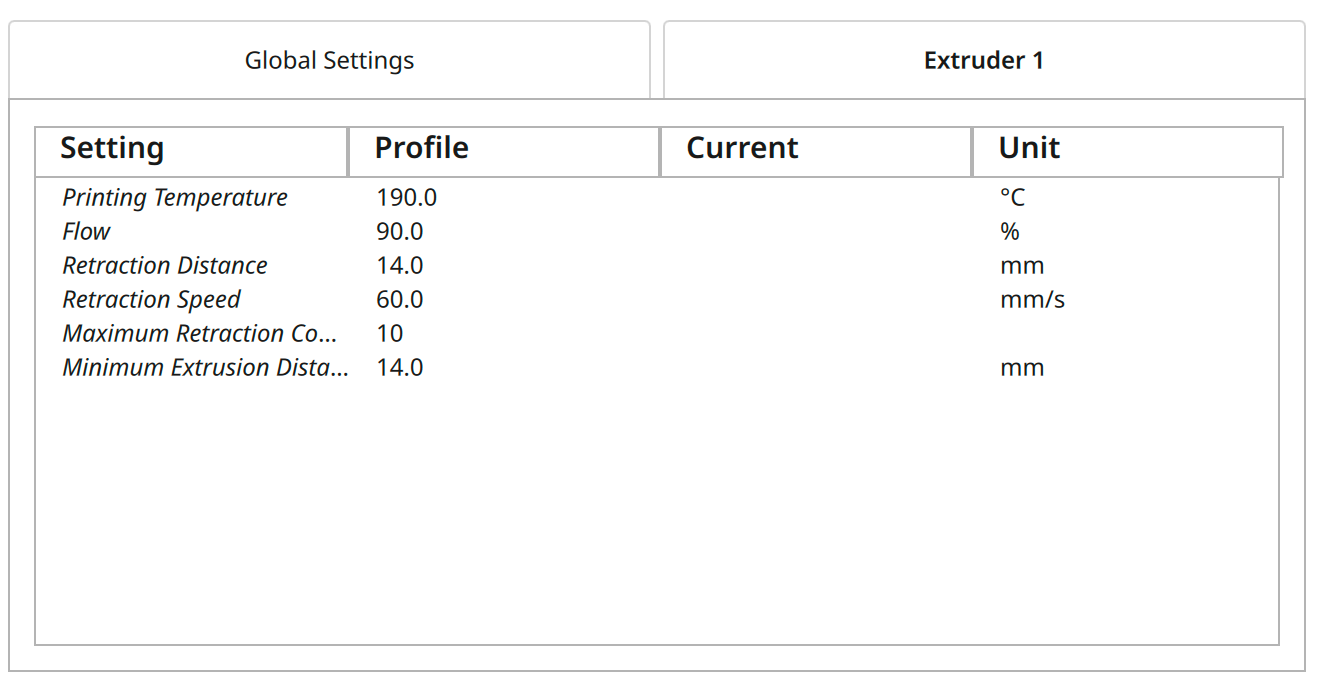Click the Setting column header
This screenshot has width=1324, height=686.
click(191, 150)
